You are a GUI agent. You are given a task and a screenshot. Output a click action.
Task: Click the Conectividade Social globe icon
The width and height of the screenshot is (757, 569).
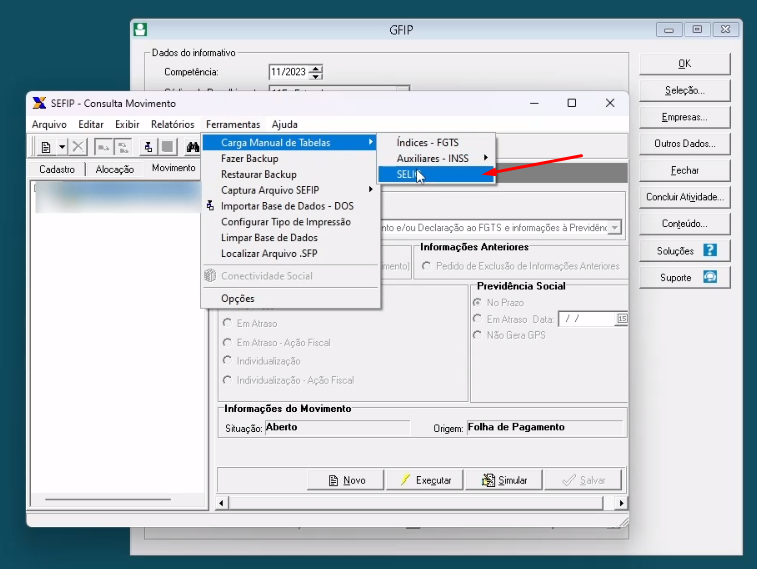[x=210, y=276]
